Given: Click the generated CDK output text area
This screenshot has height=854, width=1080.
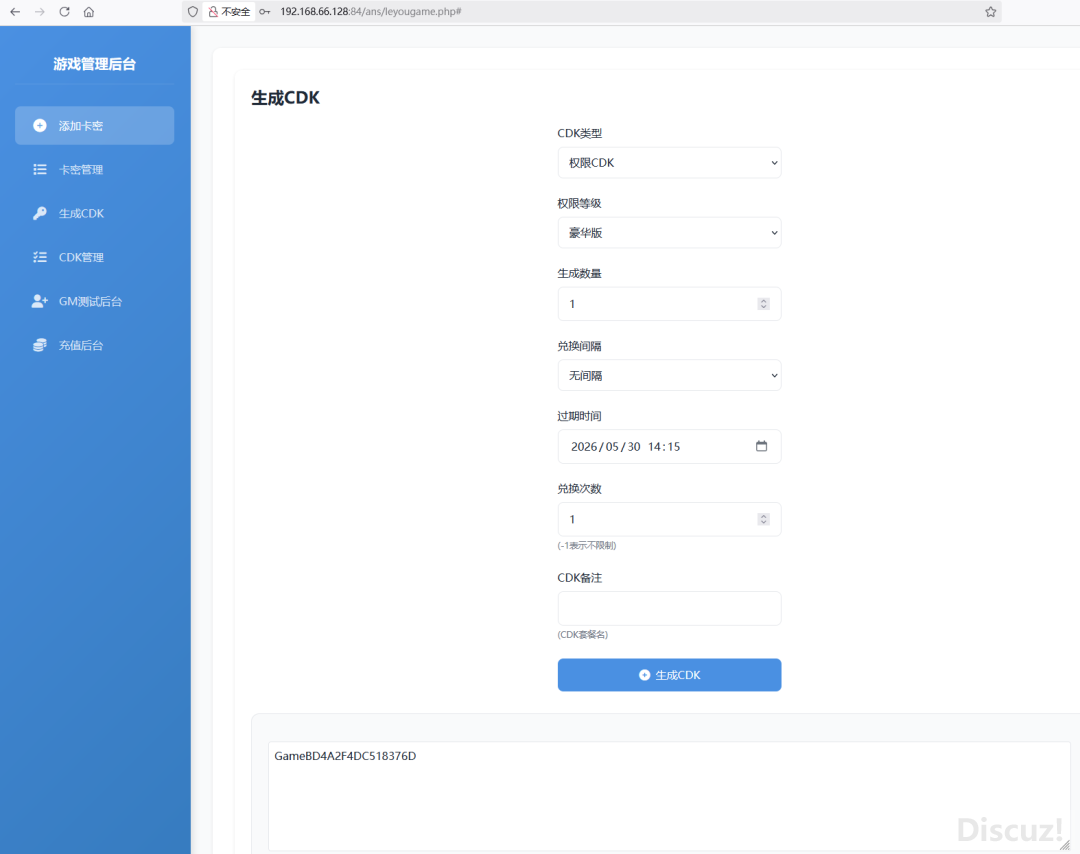Looking at the screenshot, I should point(668,796).
